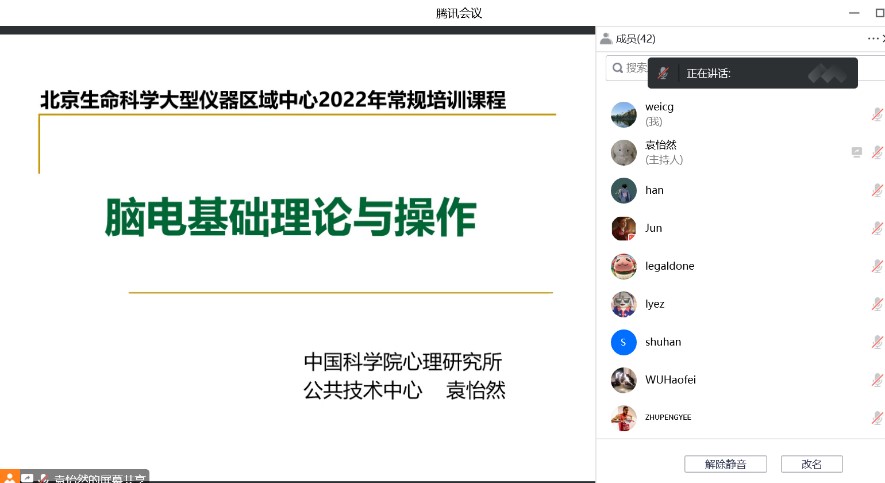Image resolution: width=885 pixels, height=483 pixels.
Task: Open the members panel three-dot more menu
Action: 872,38
